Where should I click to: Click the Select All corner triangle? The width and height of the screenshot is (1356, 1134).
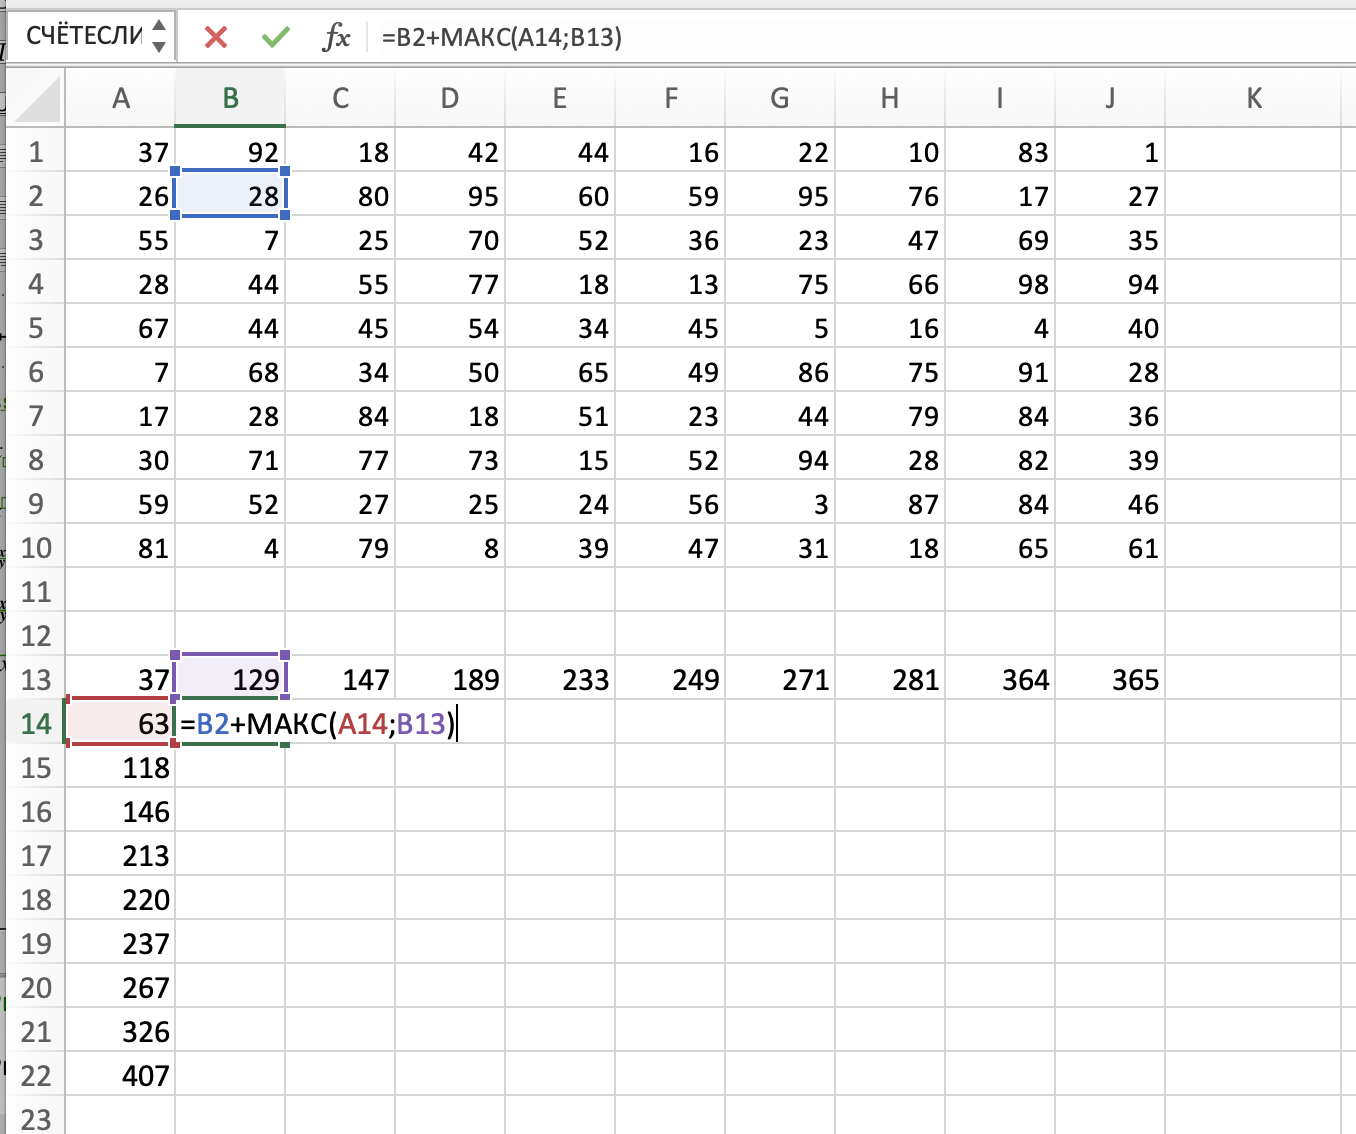tap(38, 100)
